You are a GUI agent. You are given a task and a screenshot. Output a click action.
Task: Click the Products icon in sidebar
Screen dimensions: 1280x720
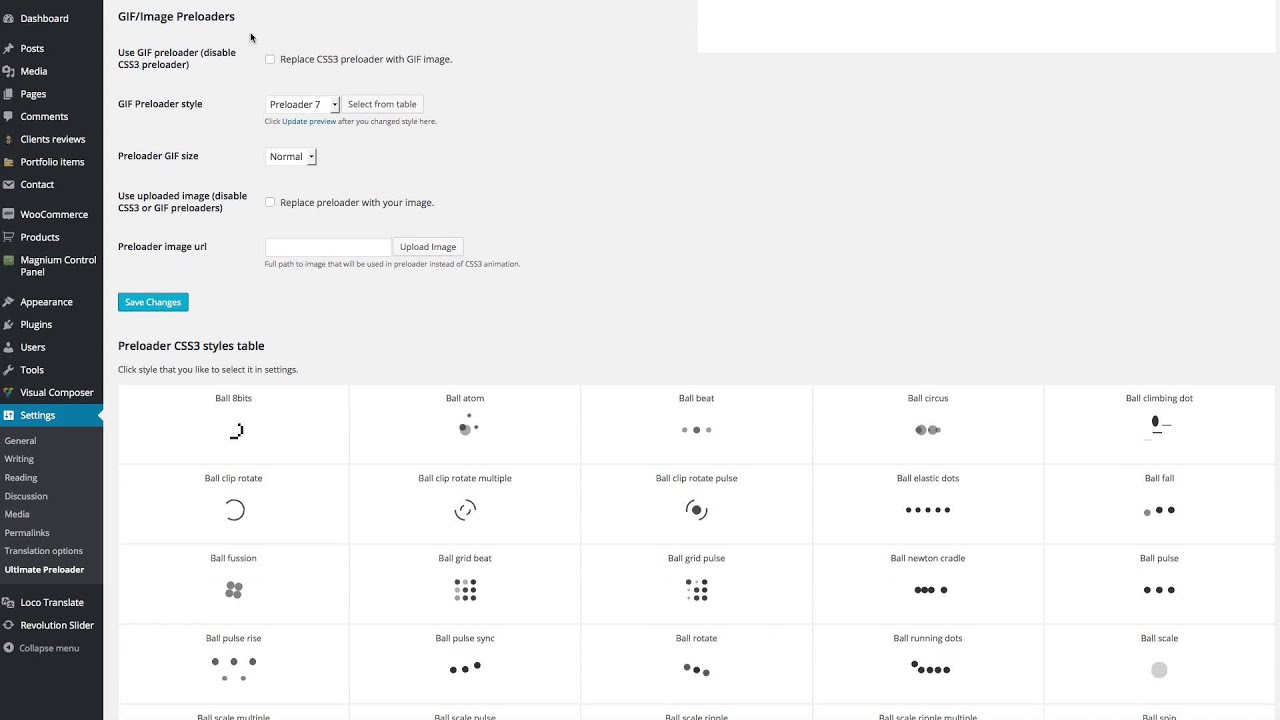[x=8, y=237]
